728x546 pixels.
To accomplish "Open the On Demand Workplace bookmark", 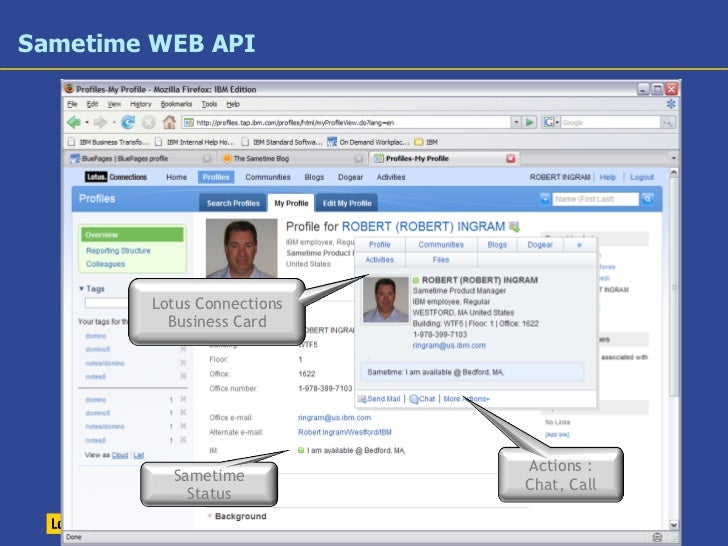I will pos(368,142).
